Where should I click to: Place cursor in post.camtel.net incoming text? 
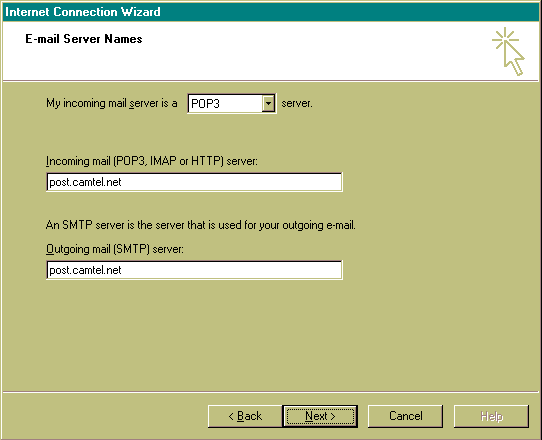[85, 182]
